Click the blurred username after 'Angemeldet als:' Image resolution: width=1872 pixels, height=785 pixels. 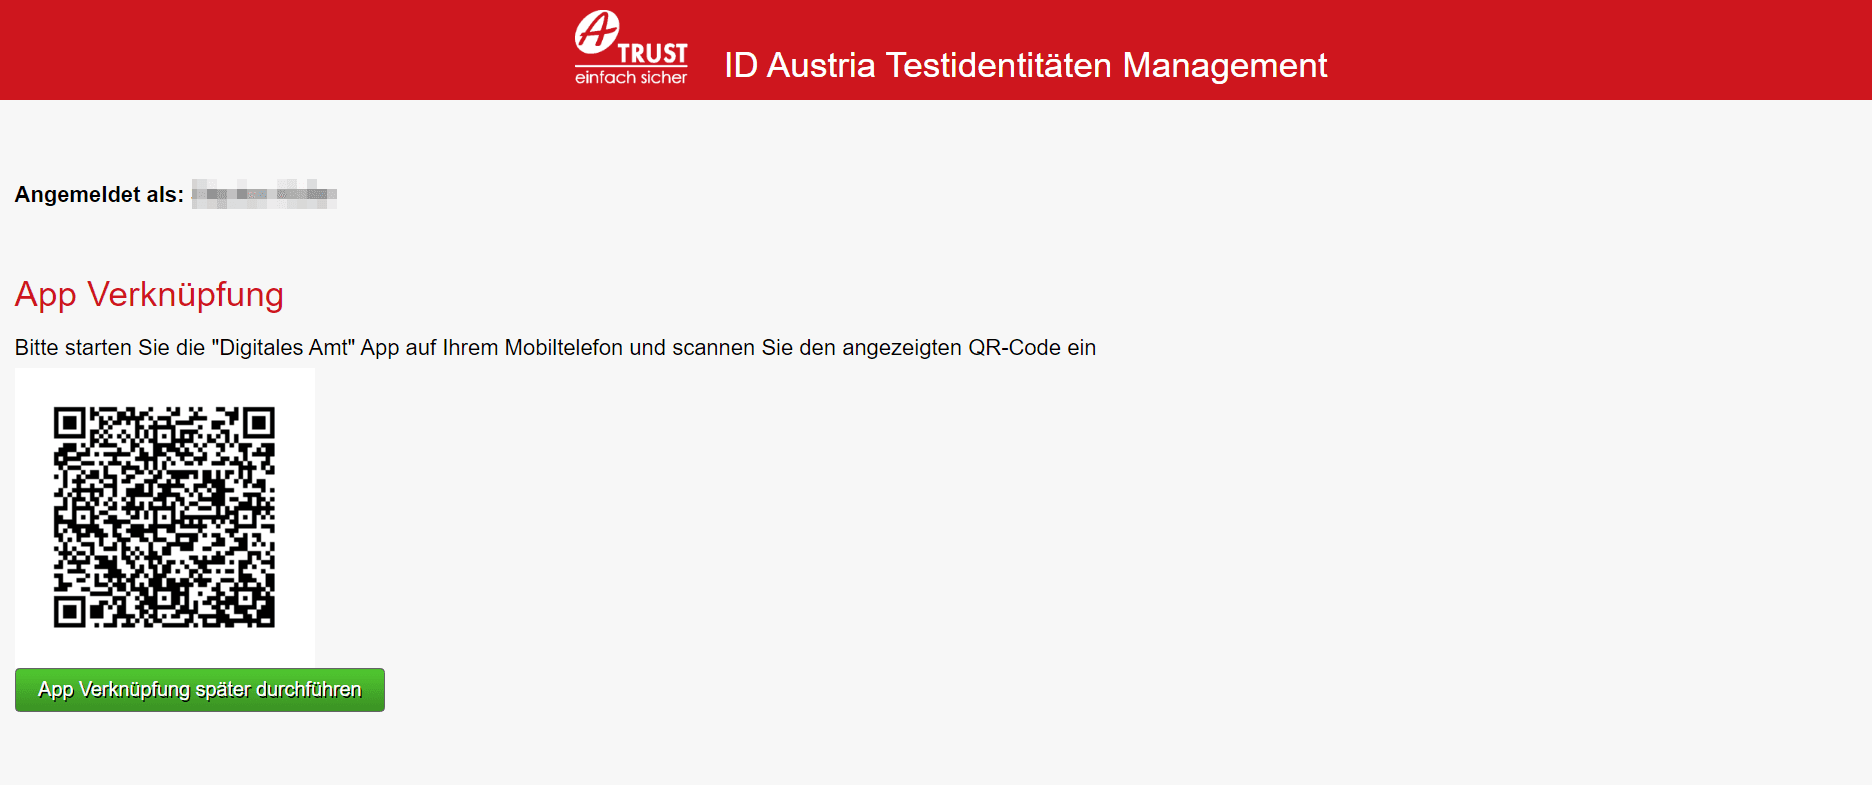(x=264, y=194)
